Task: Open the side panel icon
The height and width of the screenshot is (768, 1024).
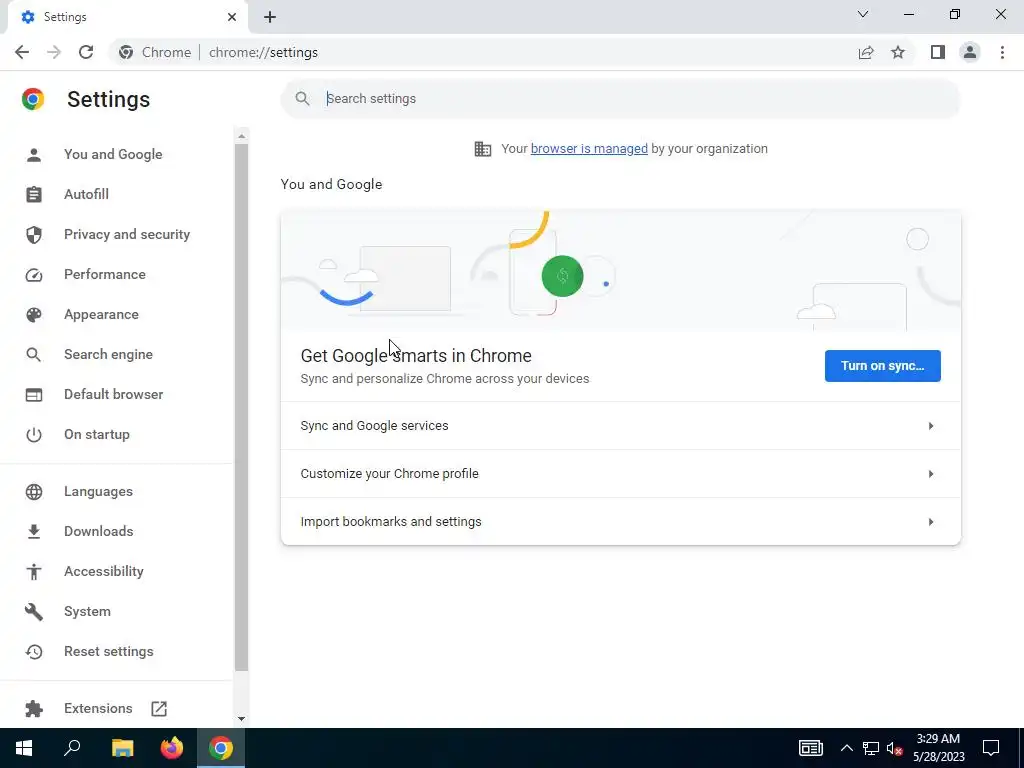Action: pos(938,52)
